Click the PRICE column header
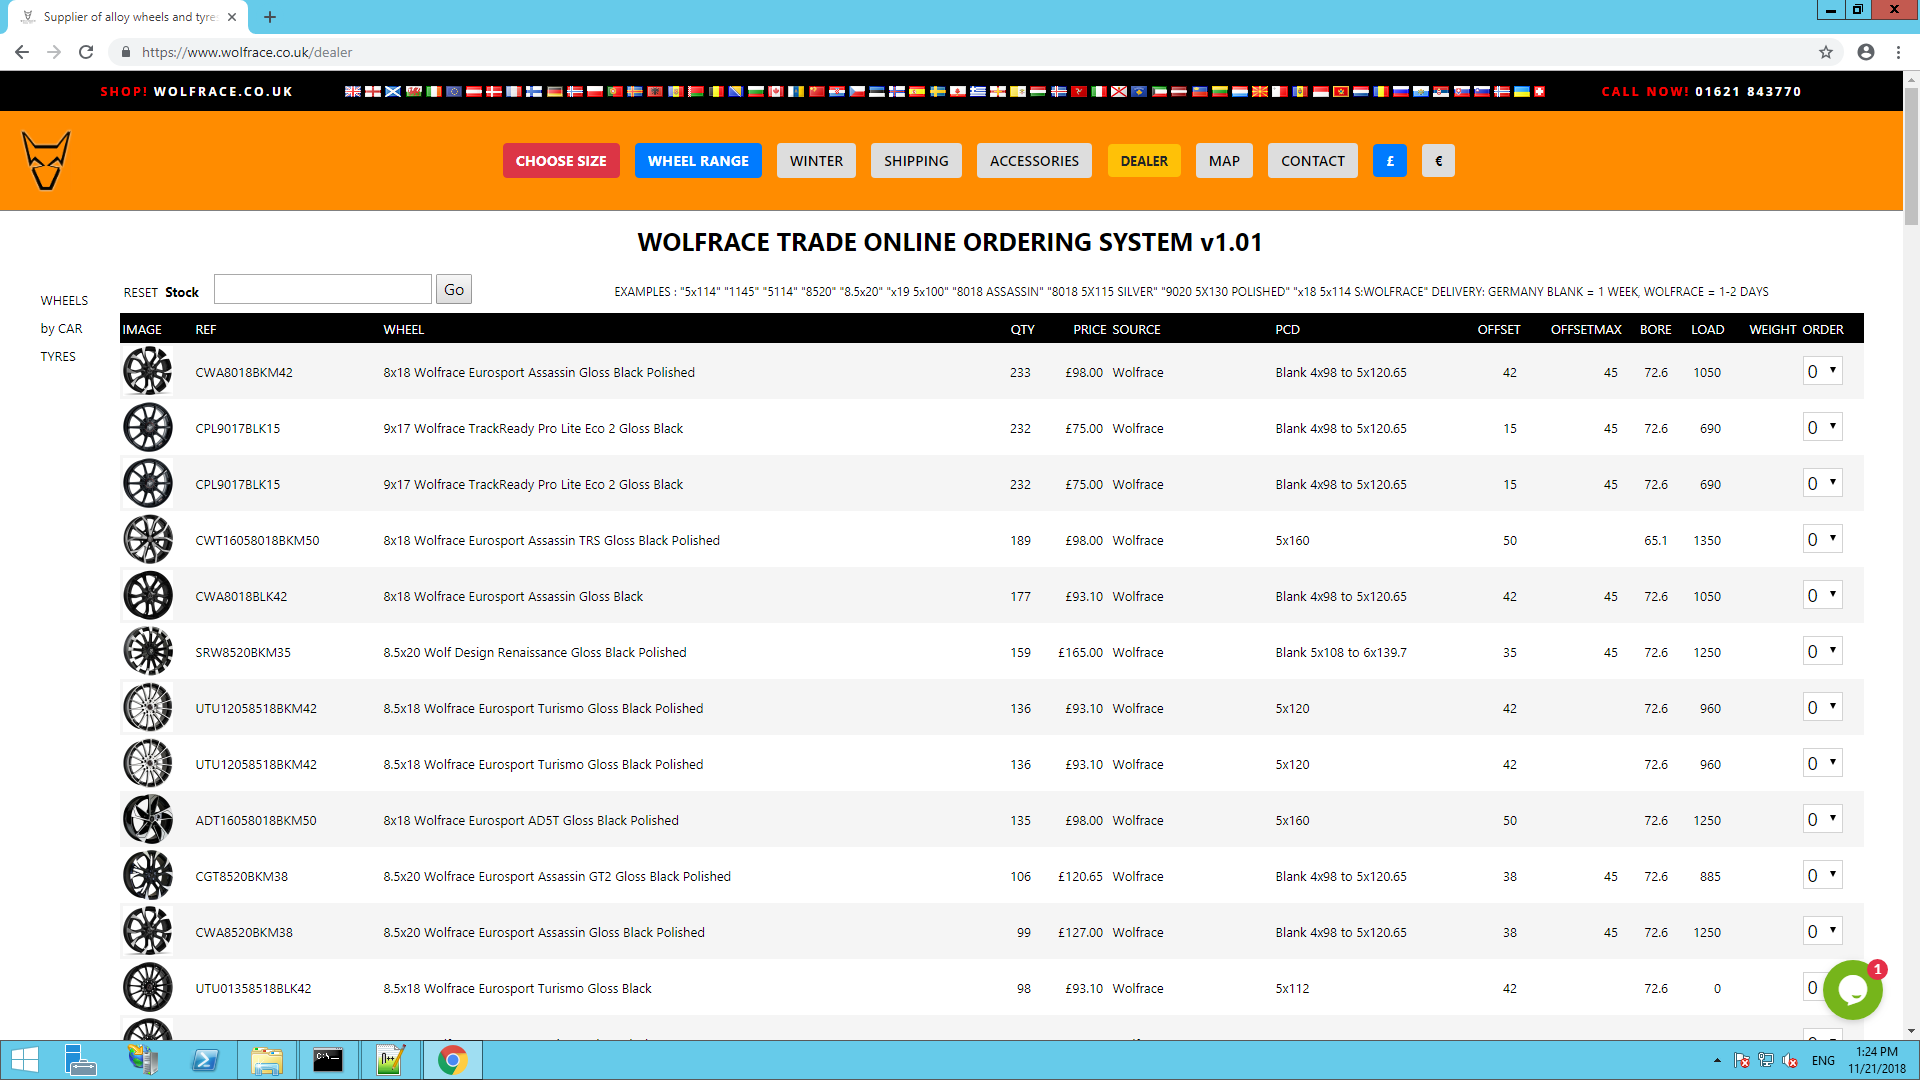Screen dimensions: 1920x1080 1089,329
